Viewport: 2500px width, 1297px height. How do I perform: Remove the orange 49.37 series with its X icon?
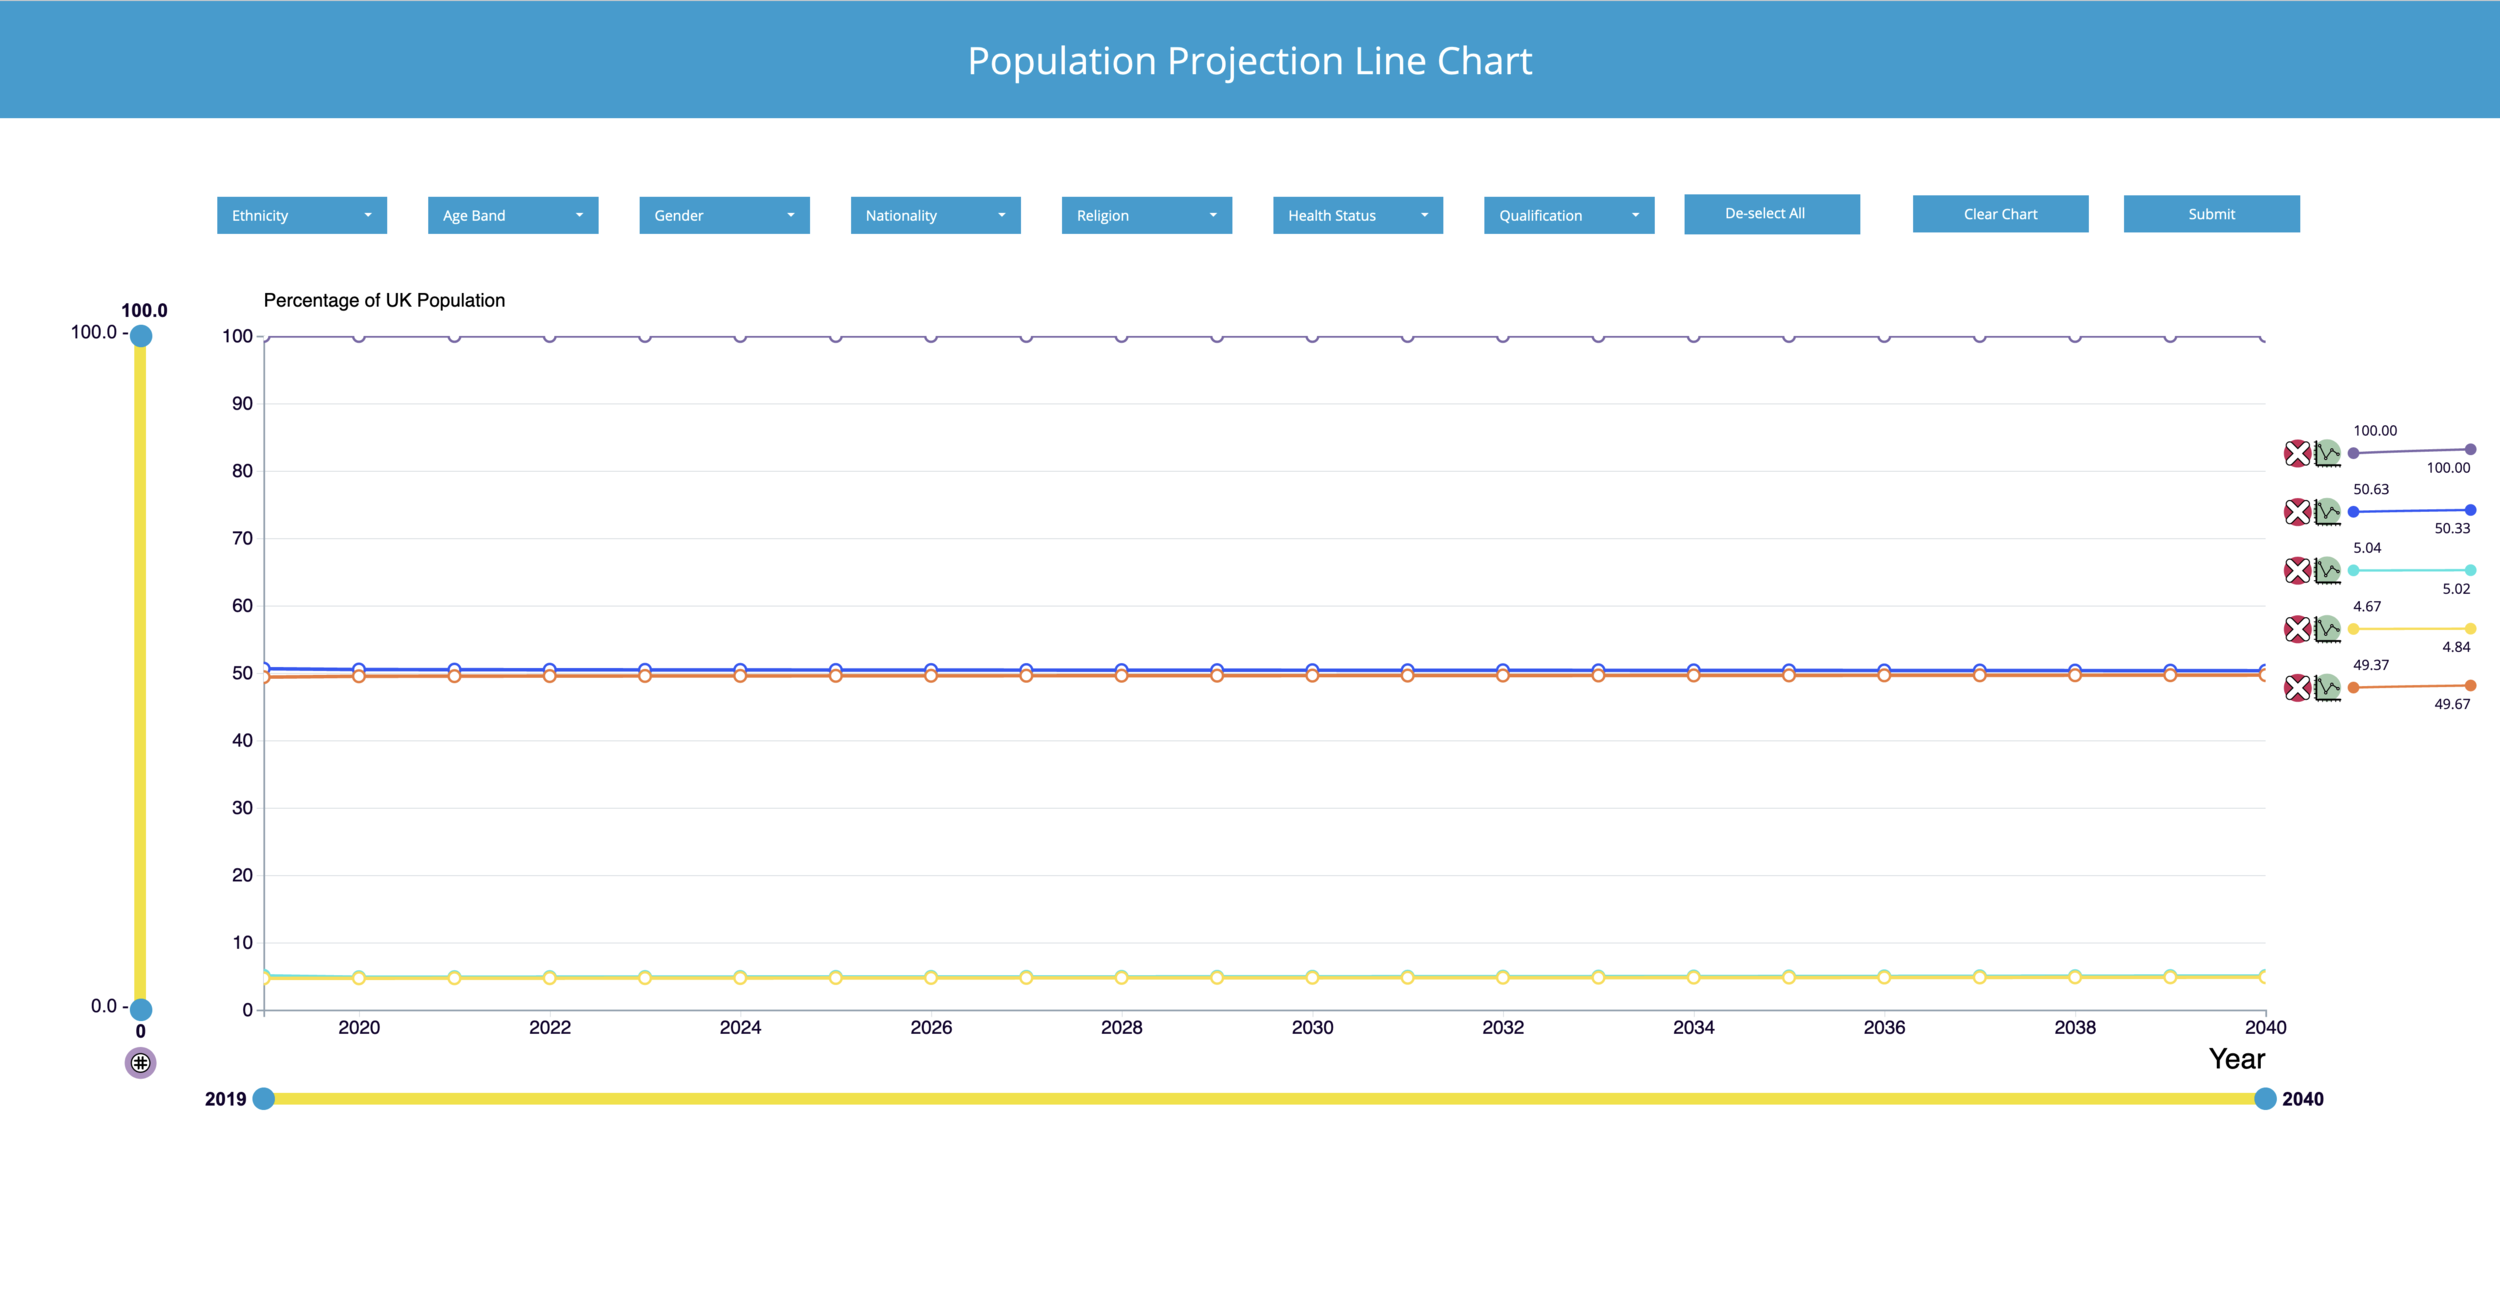click(2297, 688)
